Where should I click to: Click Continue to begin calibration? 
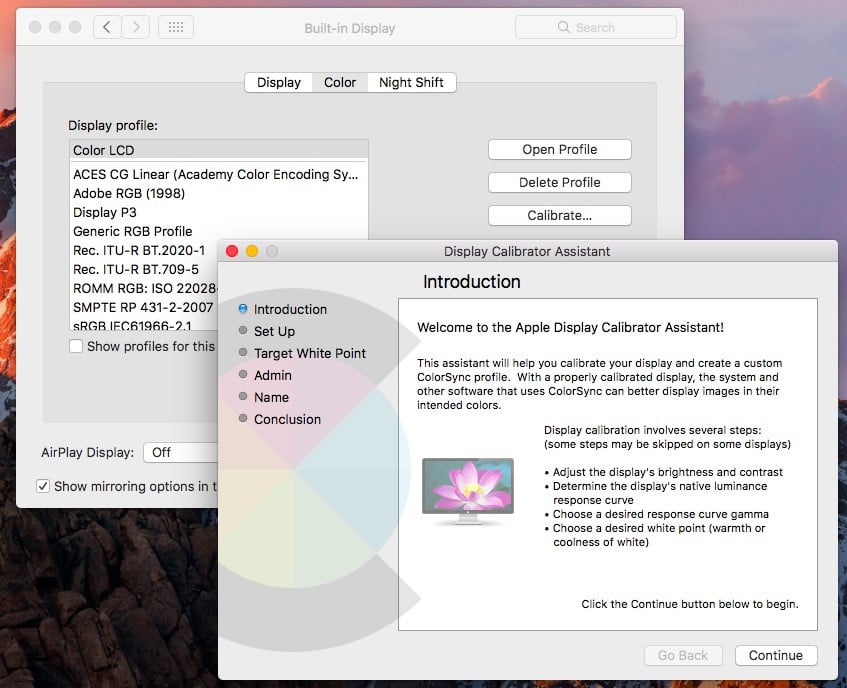[776, 655]
